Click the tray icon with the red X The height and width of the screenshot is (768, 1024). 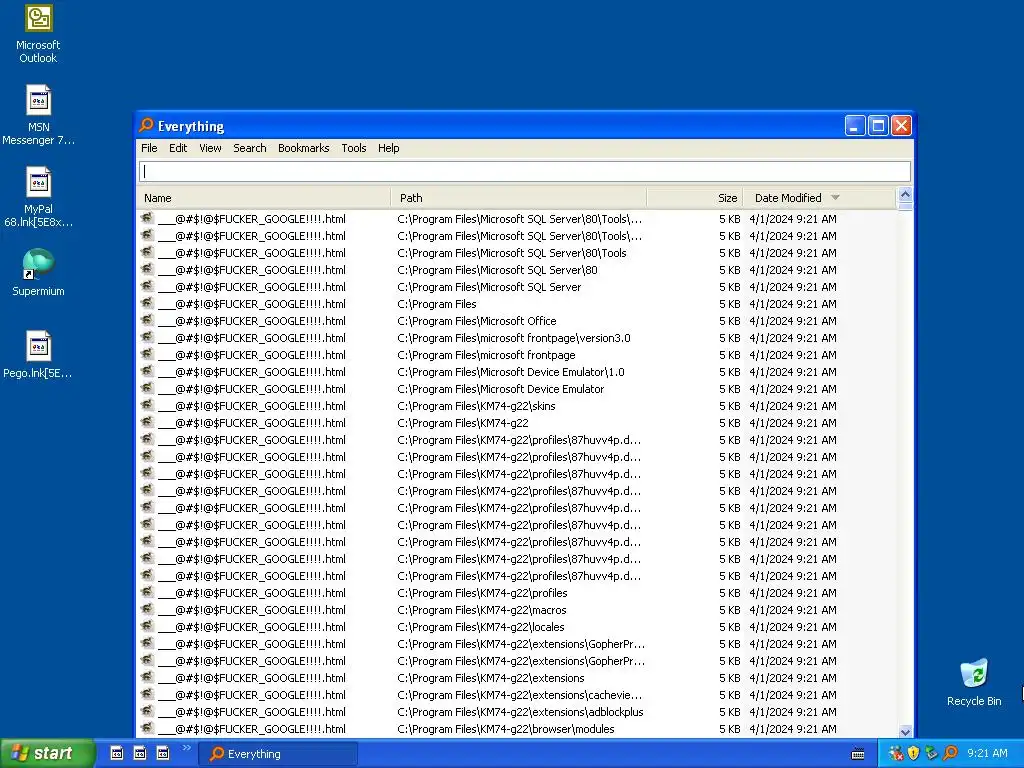(x=896, y=753)
